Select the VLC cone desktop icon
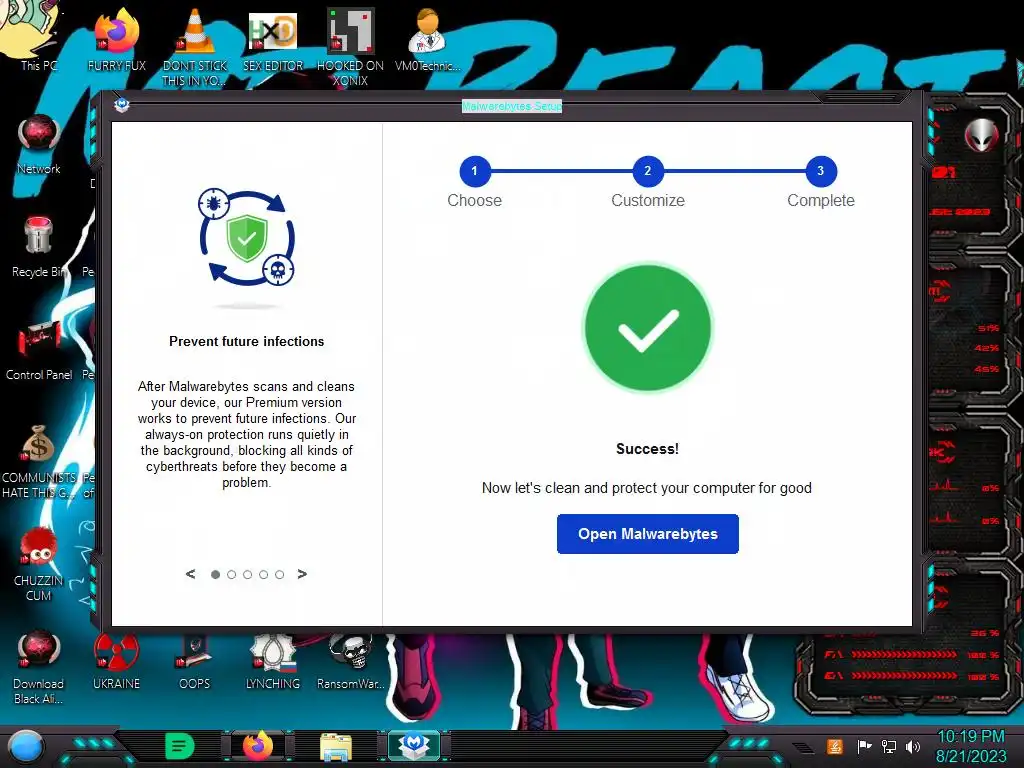The width and height of the screenshot is (1024, 768). [195, 47]
